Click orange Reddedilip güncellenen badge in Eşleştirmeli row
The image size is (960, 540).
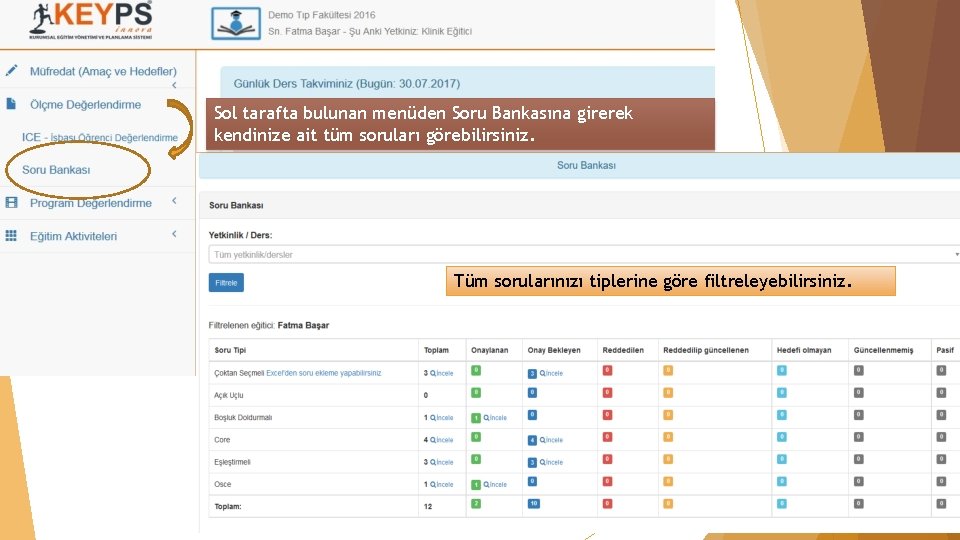click(668, 459)
